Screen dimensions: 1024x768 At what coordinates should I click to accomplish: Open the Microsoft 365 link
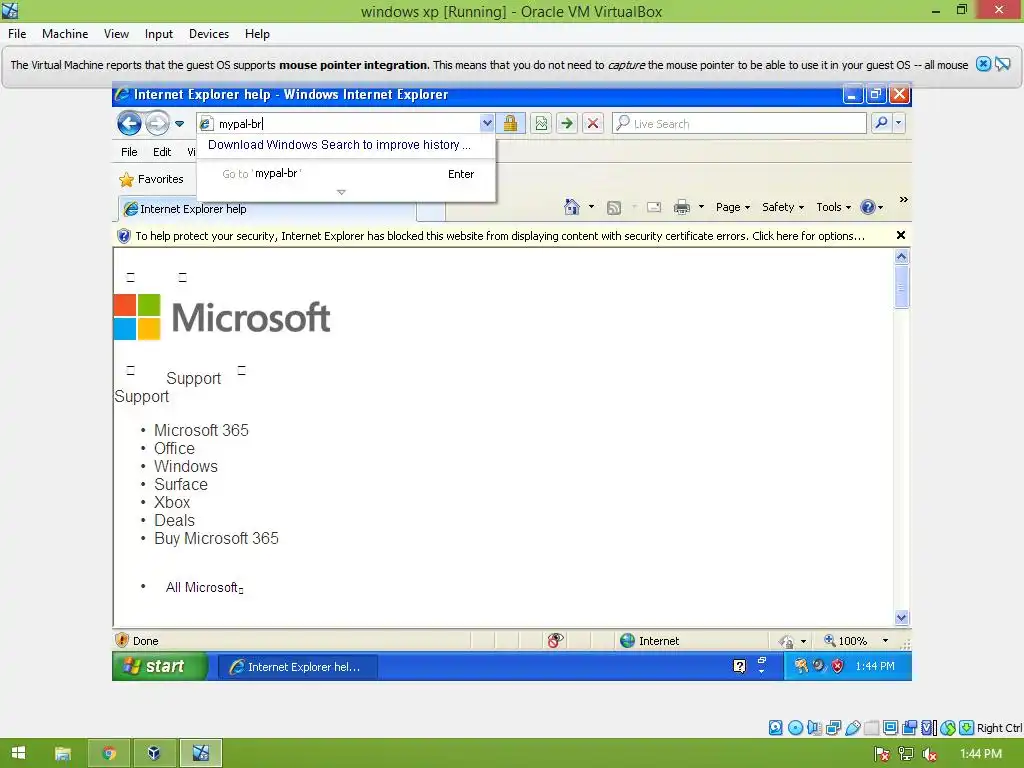pos(201,430)
